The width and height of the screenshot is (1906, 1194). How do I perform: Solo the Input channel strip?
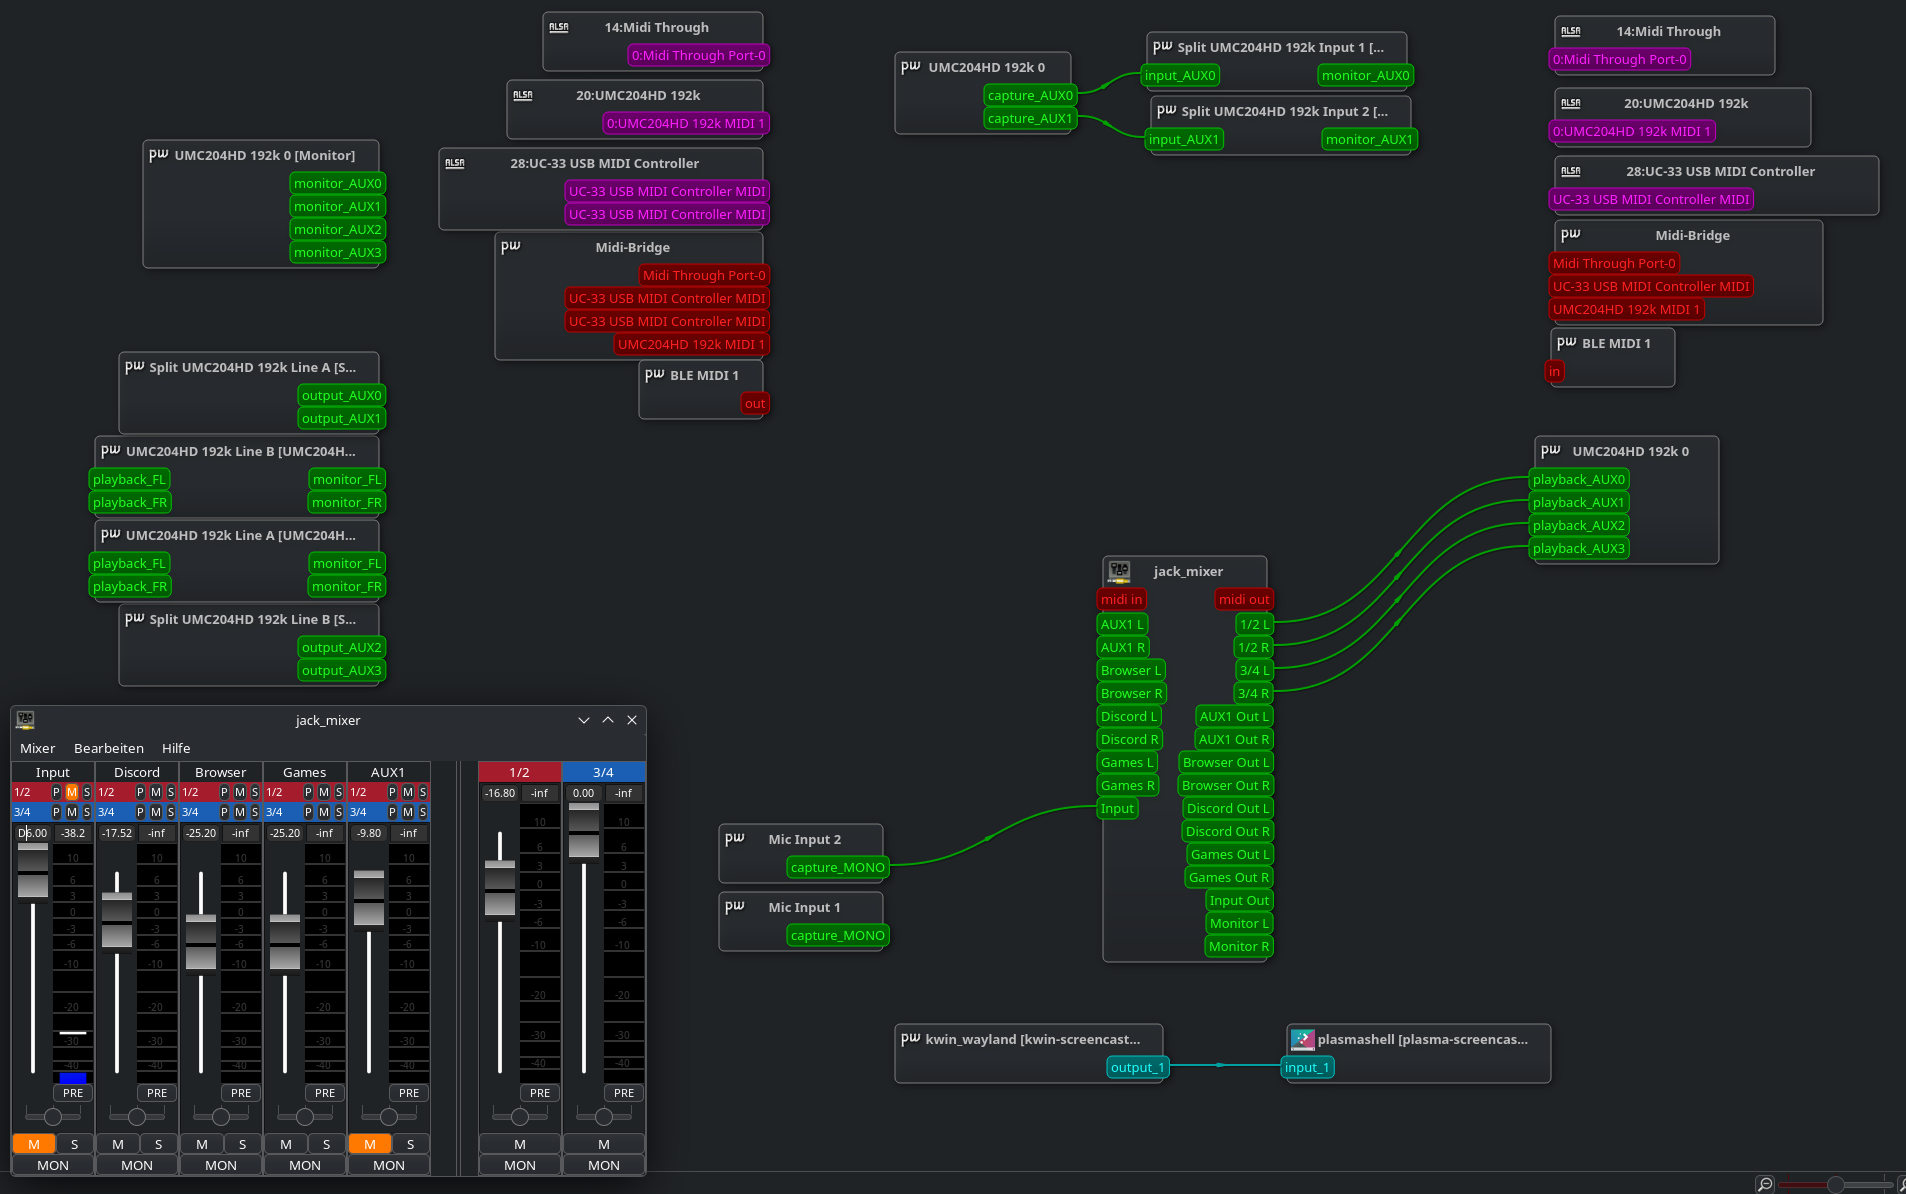[x=74, y=1144]
